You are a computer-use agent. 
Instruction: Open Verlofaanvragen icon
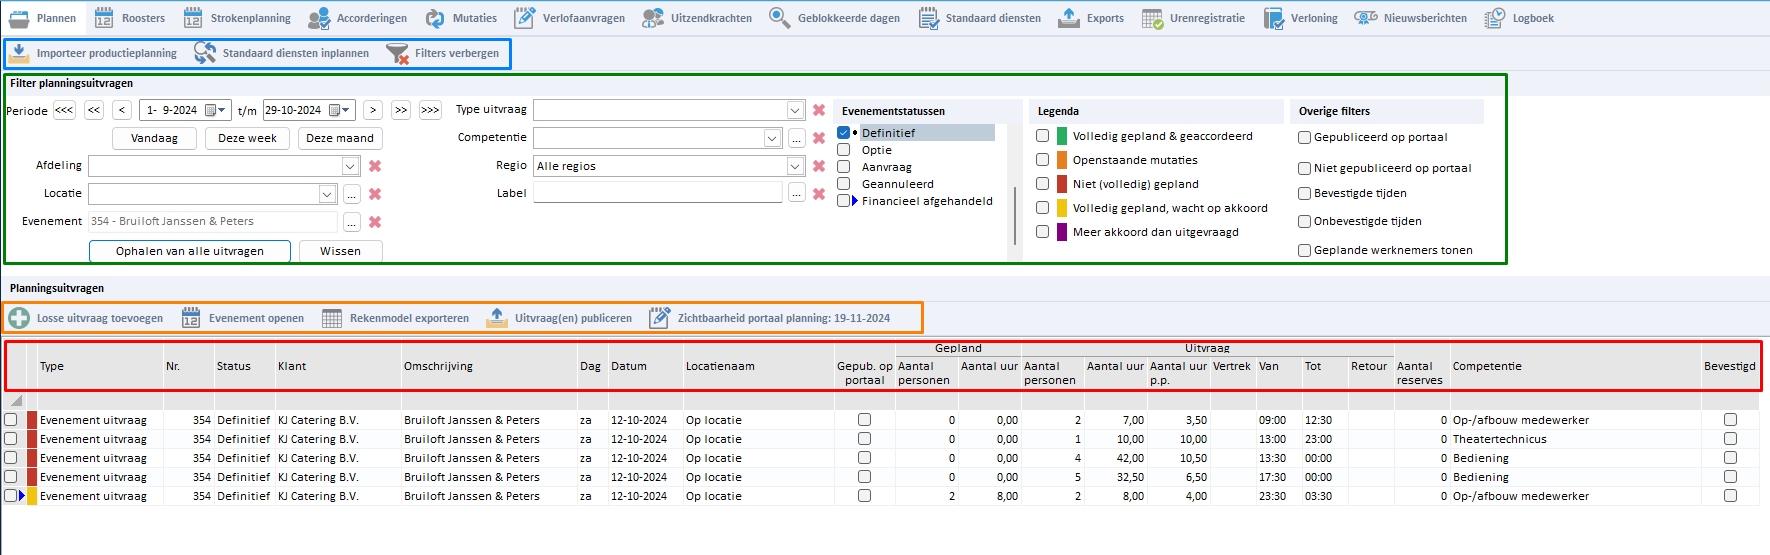[x=525, y=18]
